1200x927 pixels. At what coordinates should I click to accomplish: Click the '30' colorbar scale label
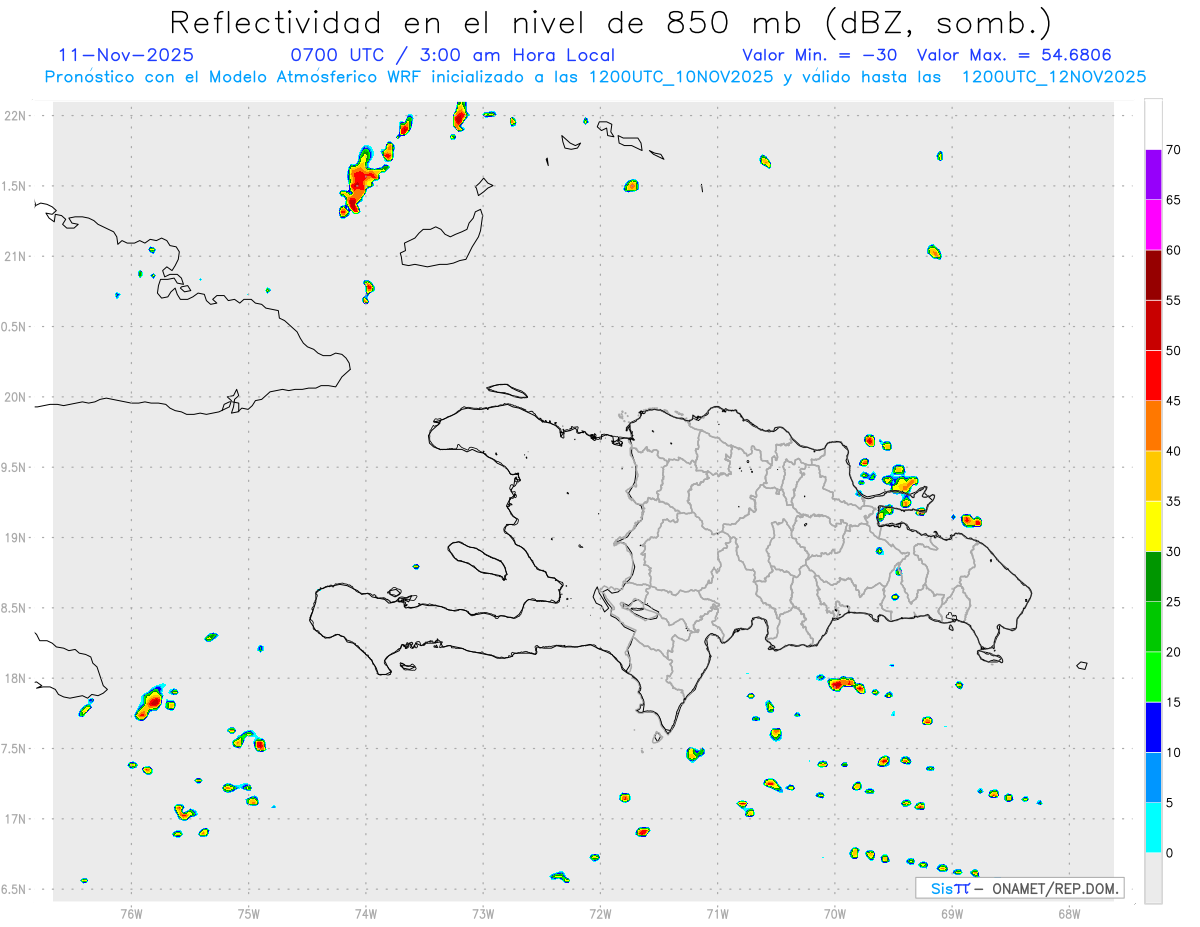(1173, 552)
